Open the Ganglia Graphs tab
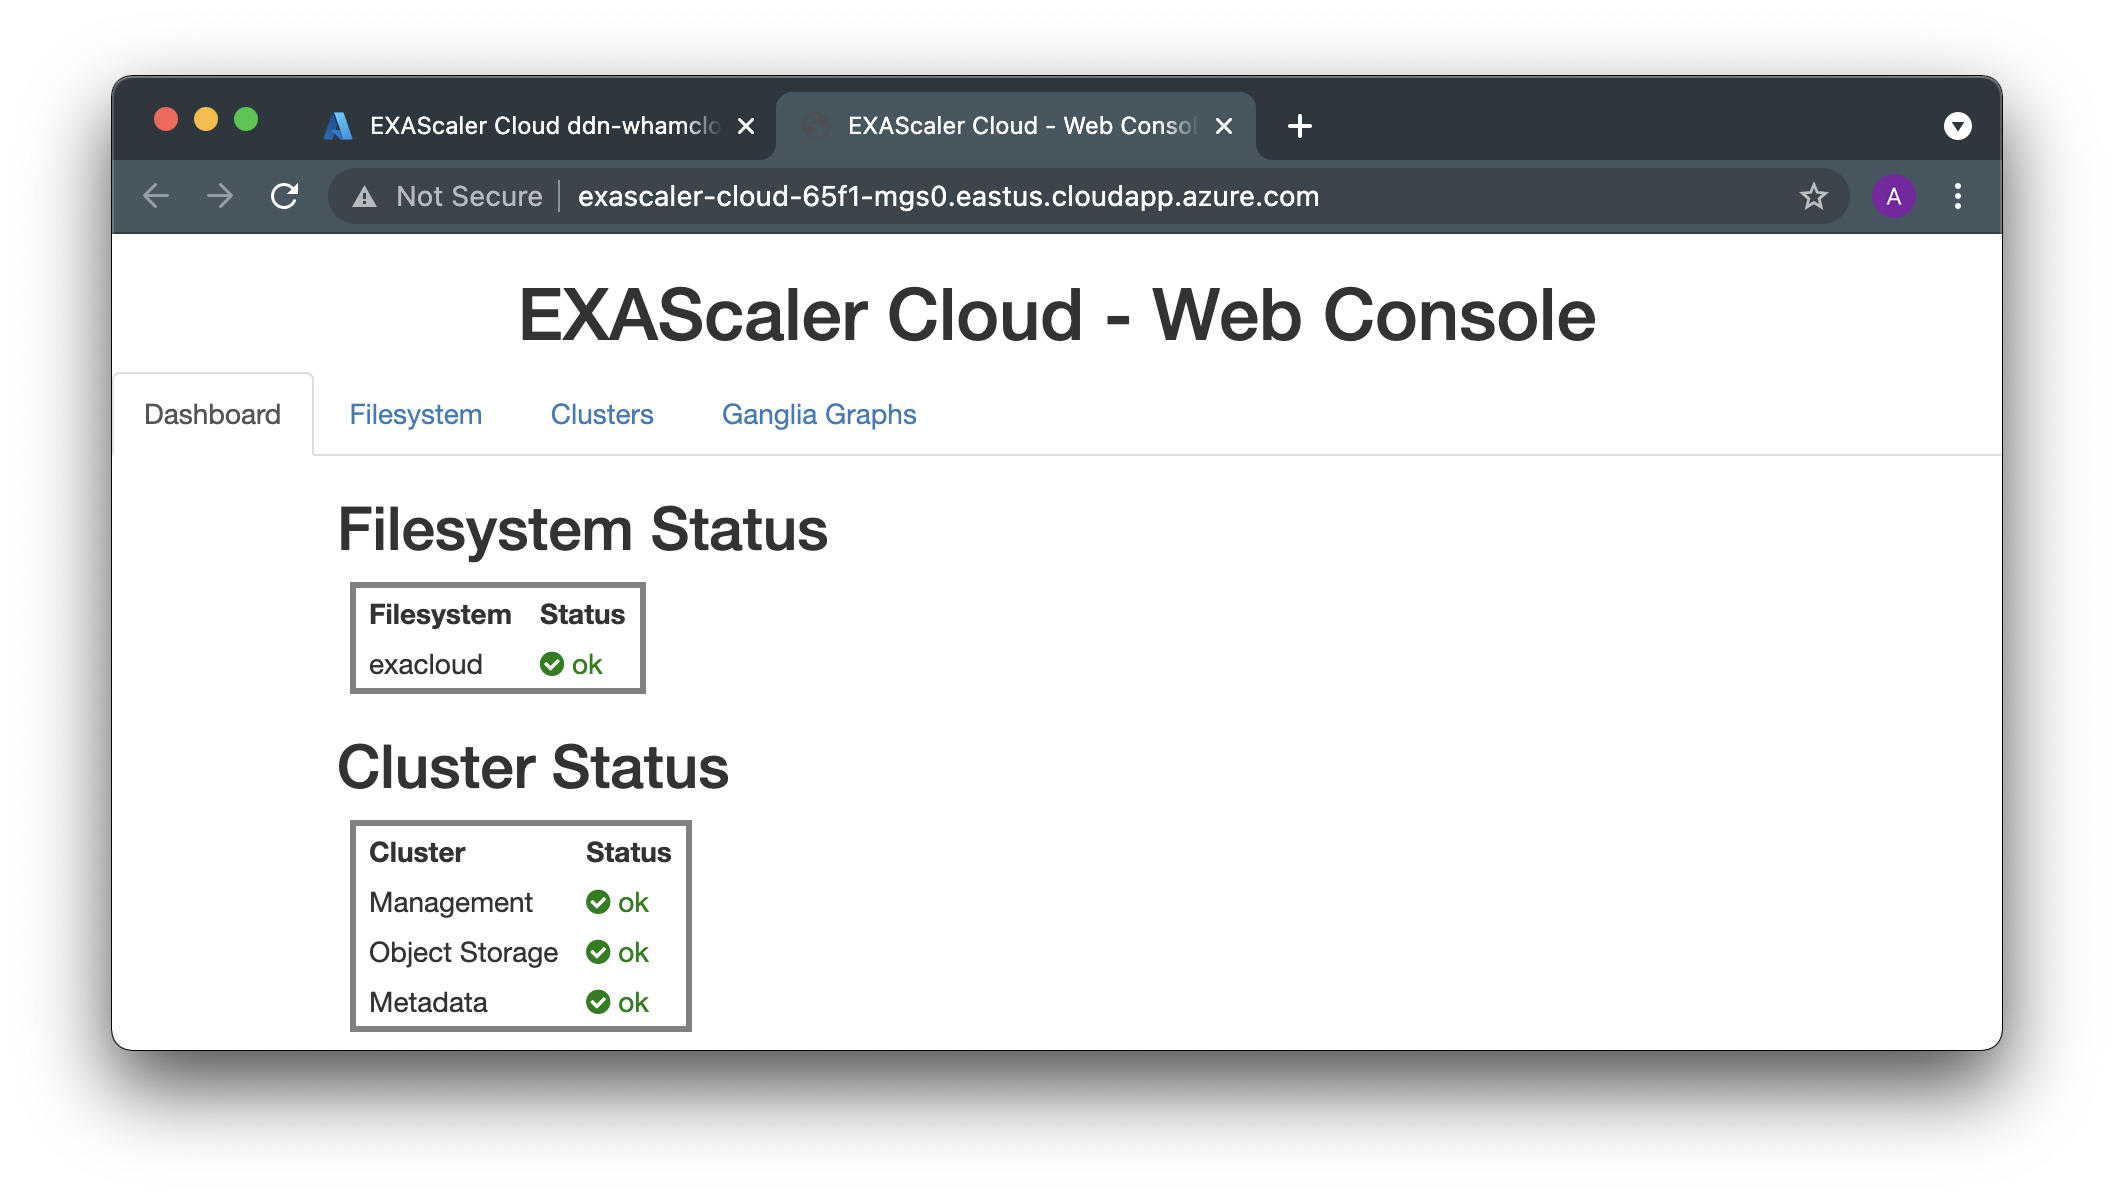This screenshot has height=1198, width=2114. 818,414
